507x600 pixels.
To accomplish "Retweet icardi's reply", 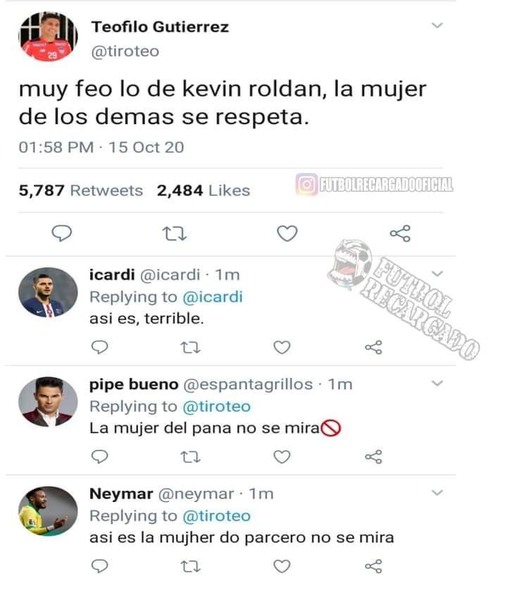I will click(190, 347).
